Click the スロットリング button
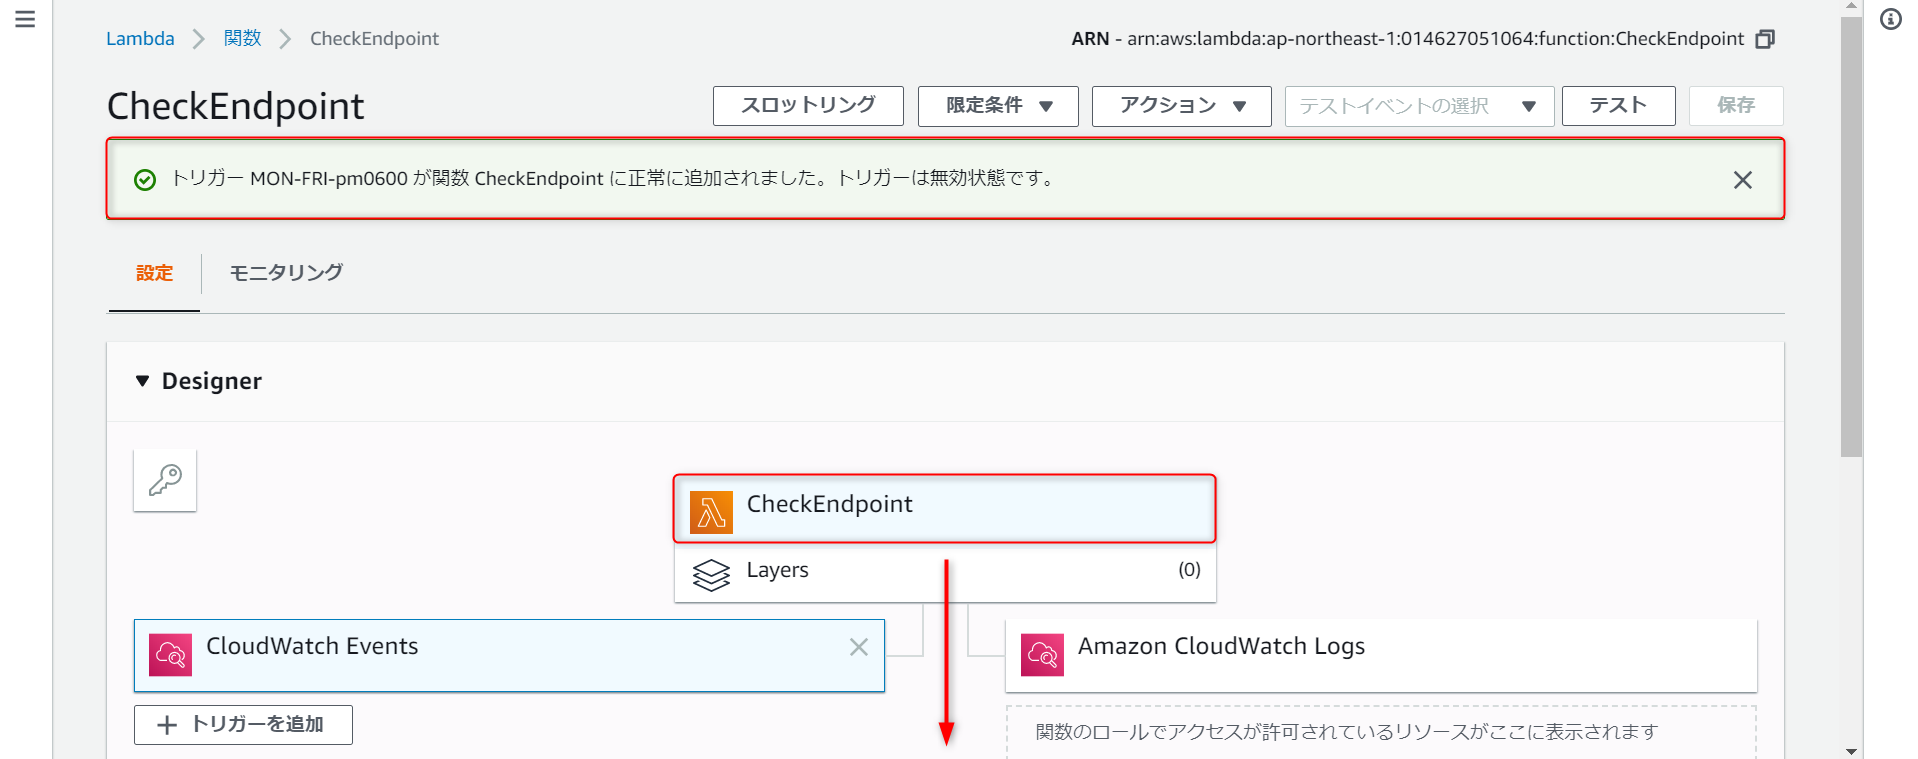This screenshot has width=1918, height=759. (x=808, y=106)
